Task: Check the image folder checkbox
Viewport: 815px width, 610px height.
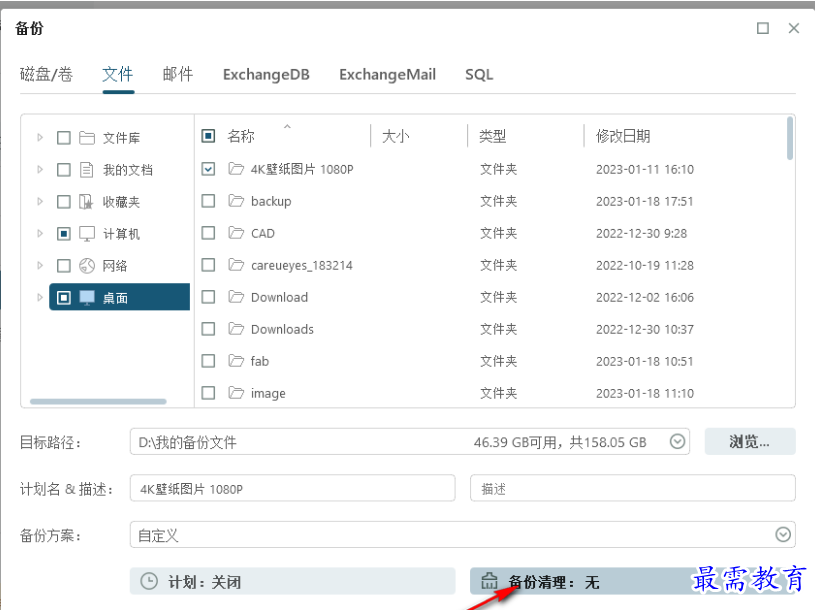Action: tap(208, 393)
